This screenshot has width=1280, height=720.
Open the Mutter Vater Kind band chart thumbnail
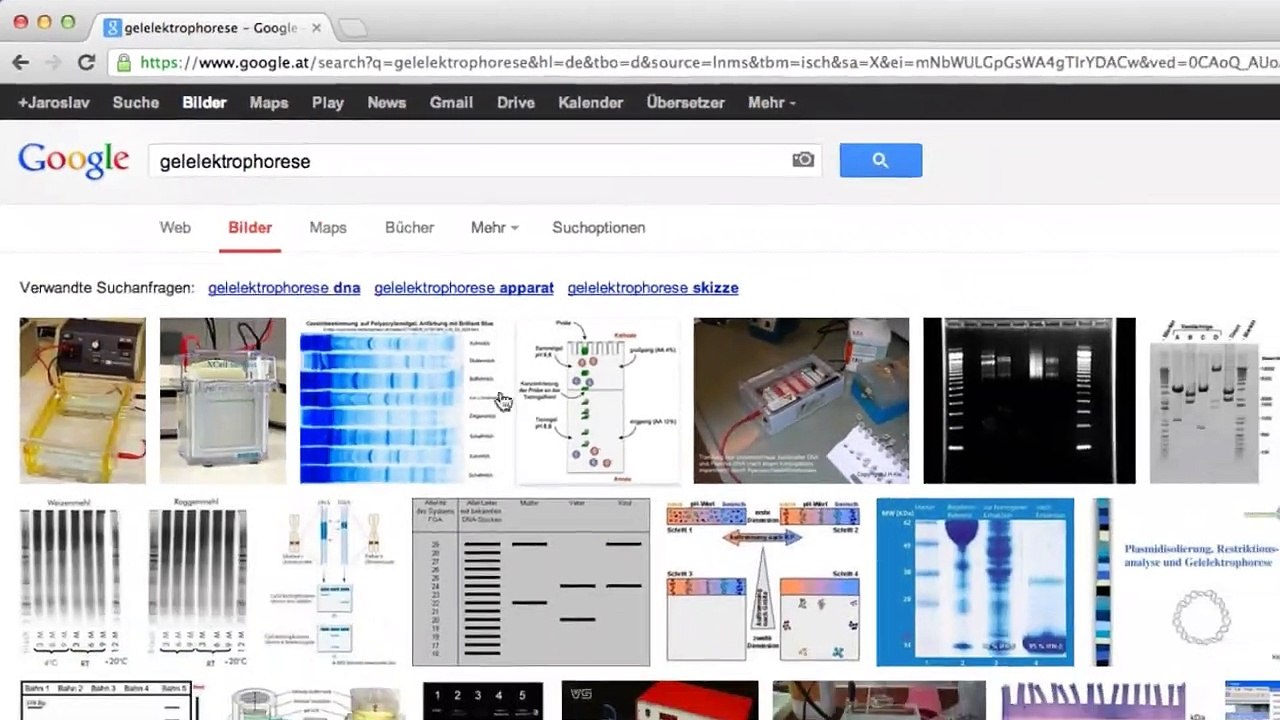tap(531, 582)
